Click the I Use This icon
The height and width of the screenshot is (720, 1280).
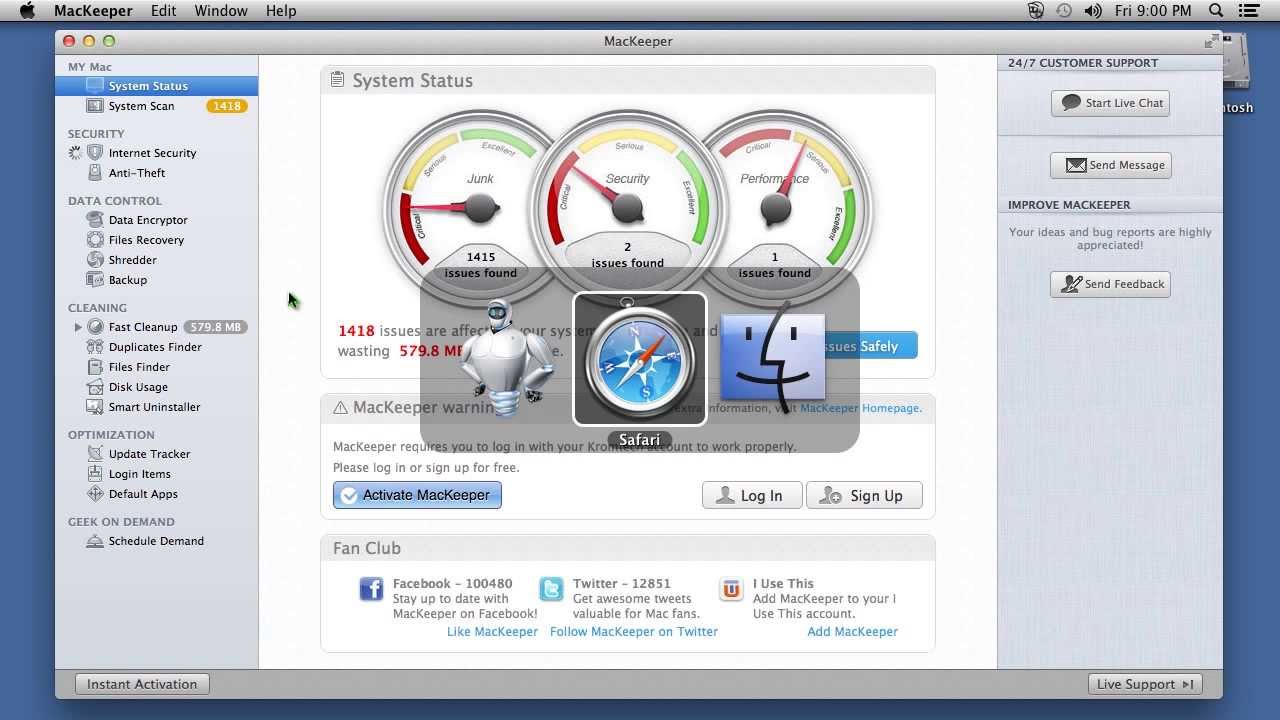(731, 589)
